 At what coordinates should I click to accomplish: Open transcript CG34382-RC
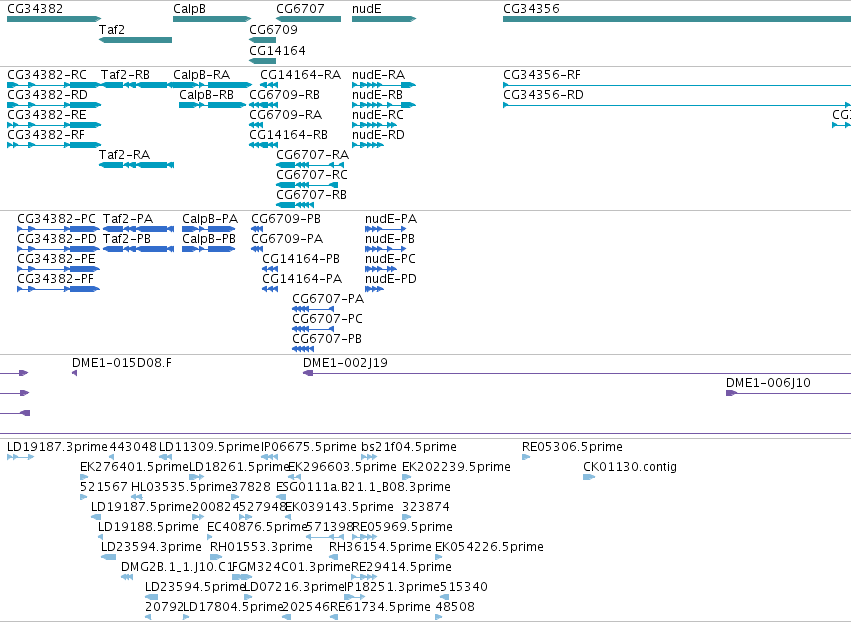click(54, 85)
